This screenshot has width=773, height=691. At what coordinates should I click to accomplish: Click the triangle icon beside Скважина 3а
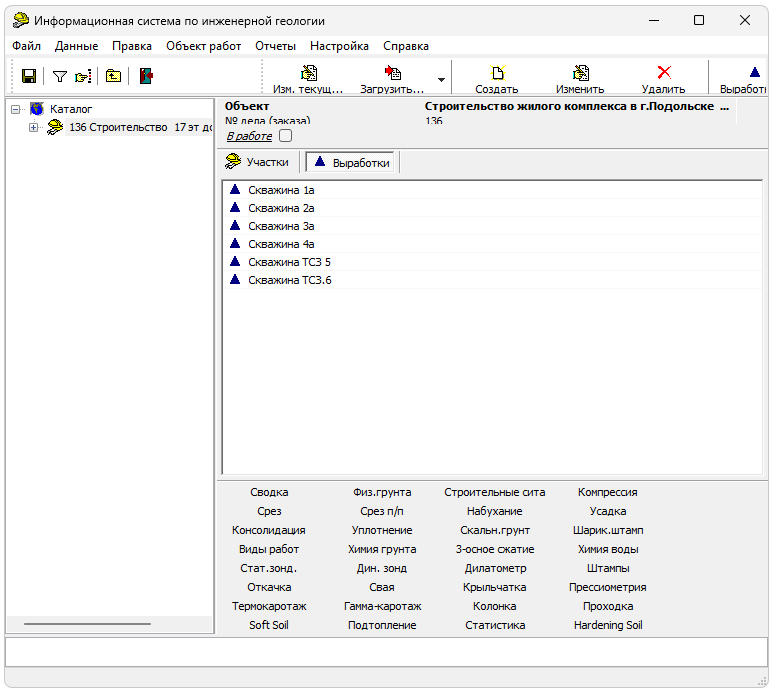(x=235, y=225)
